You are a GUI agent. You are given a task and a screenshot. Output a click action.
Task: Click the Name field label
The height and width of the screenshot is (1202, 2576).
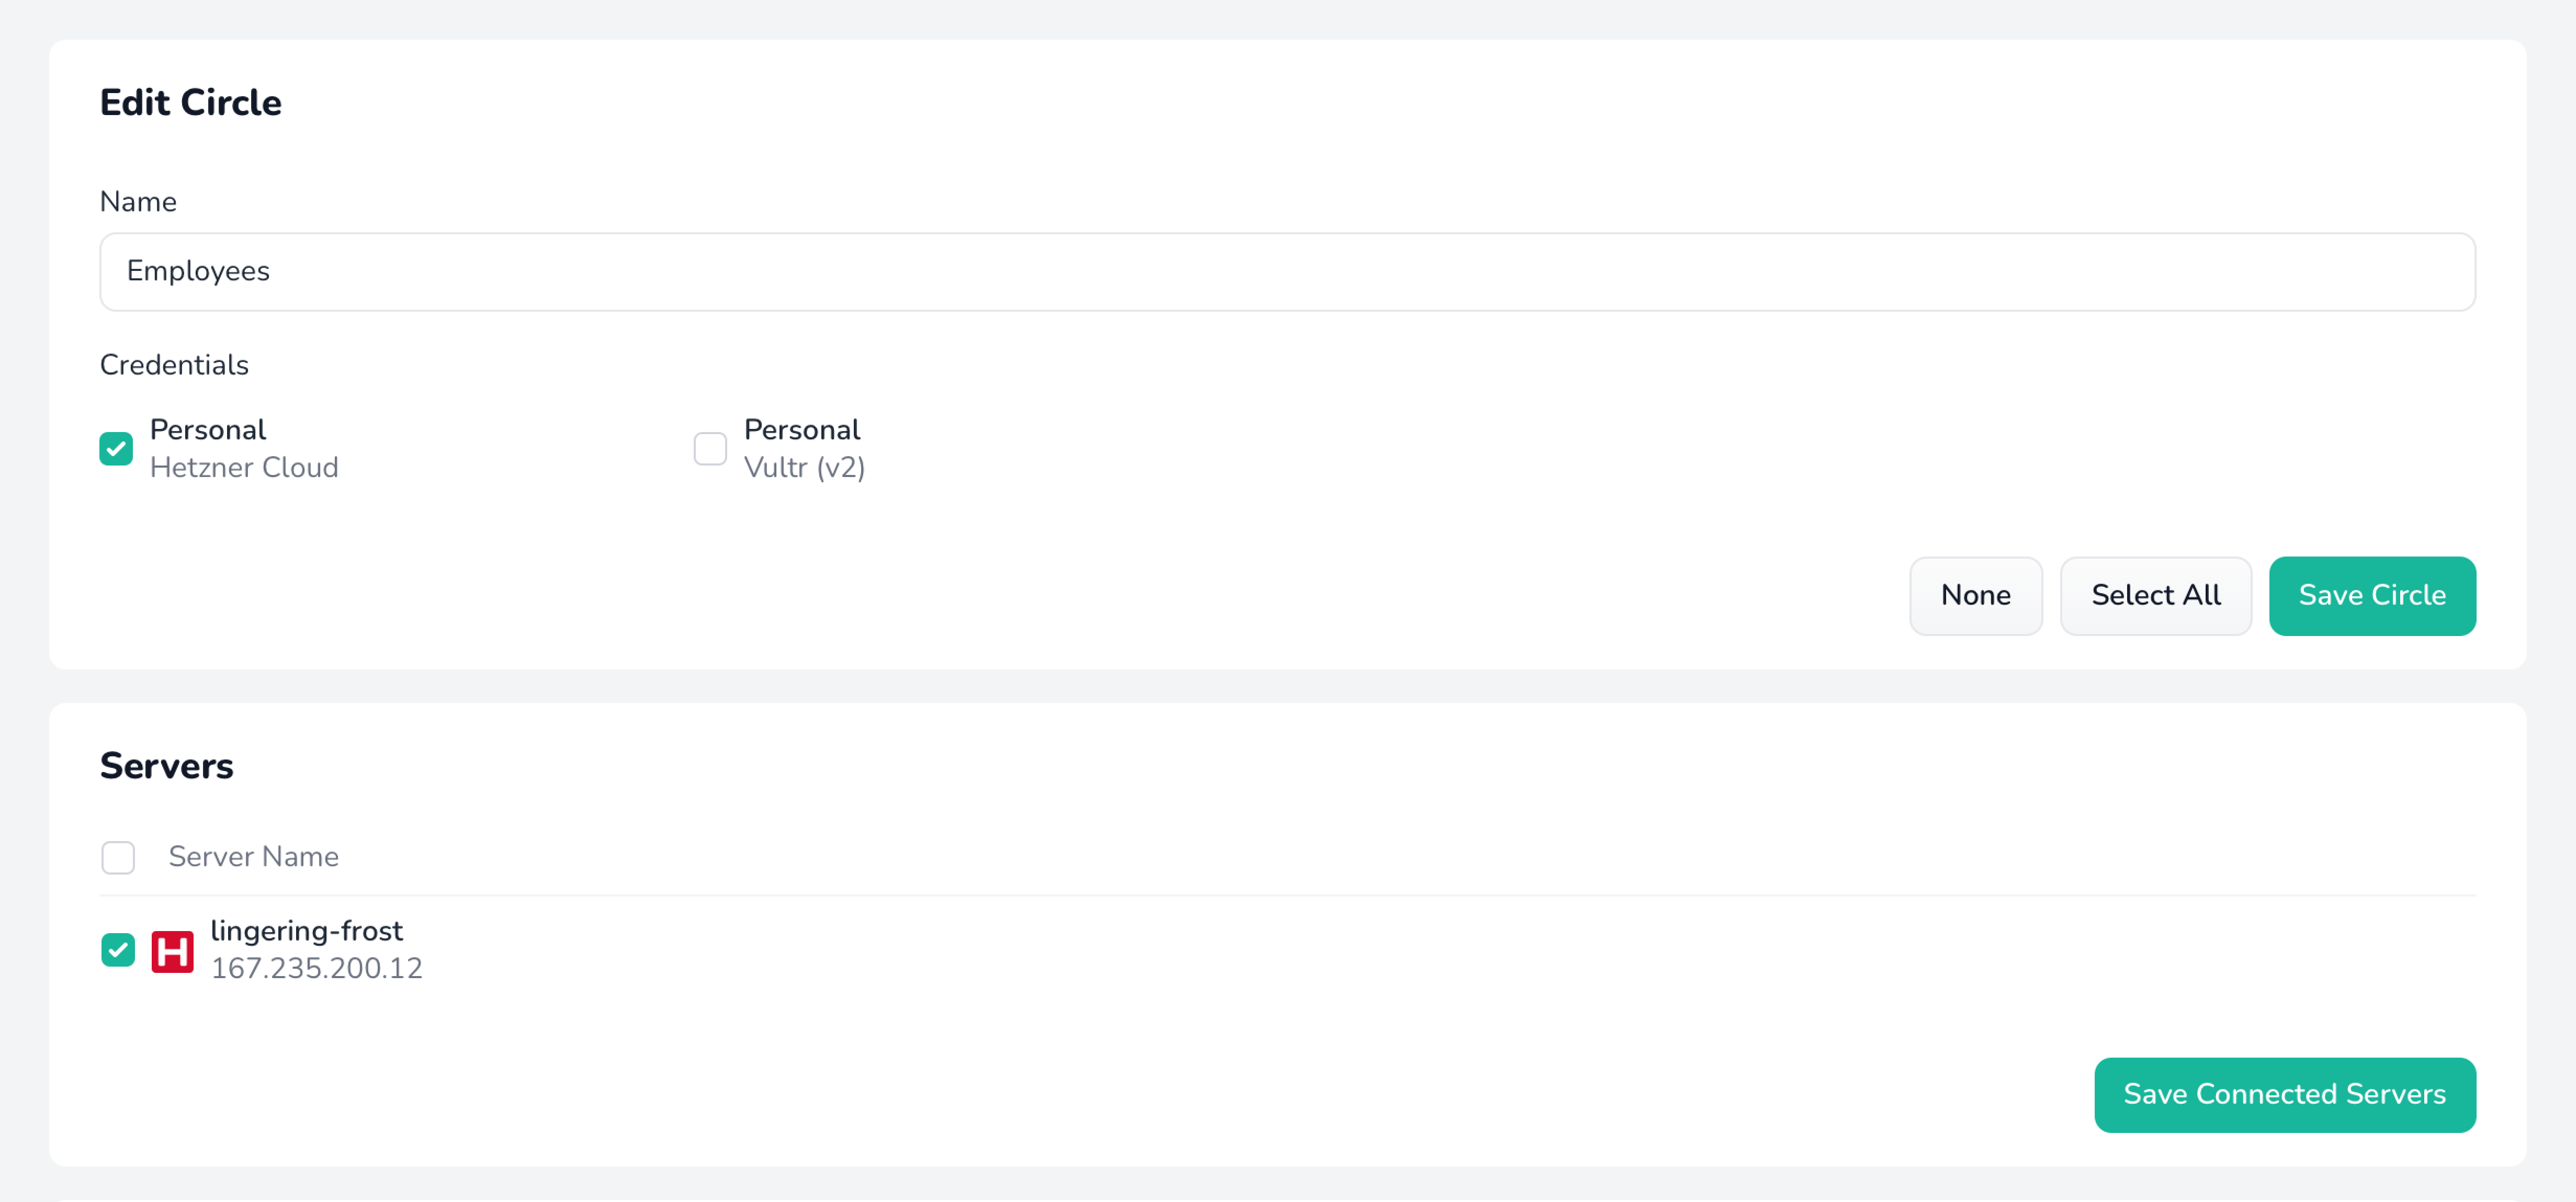tap(138, 202)
